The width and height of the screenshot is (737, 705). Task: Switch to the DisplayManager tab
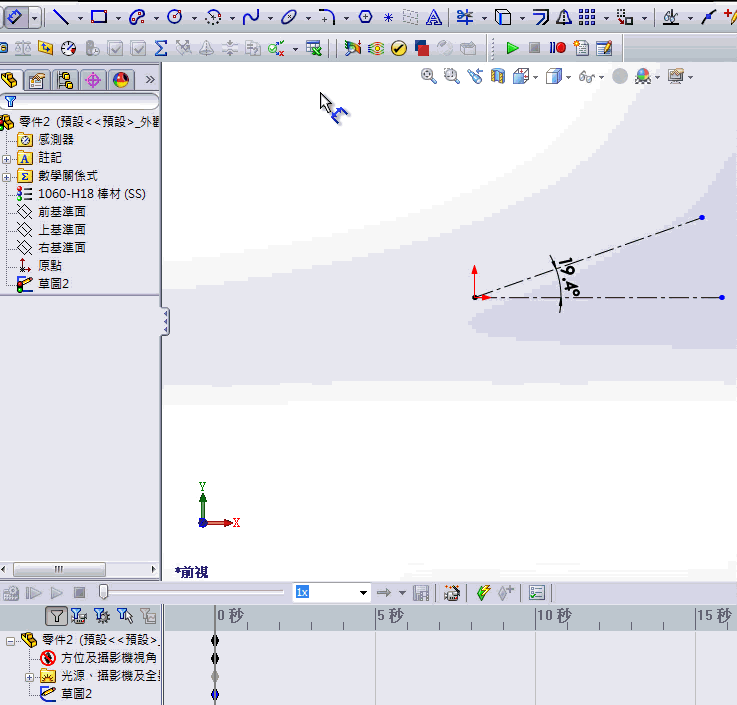(x=121, y=80)
